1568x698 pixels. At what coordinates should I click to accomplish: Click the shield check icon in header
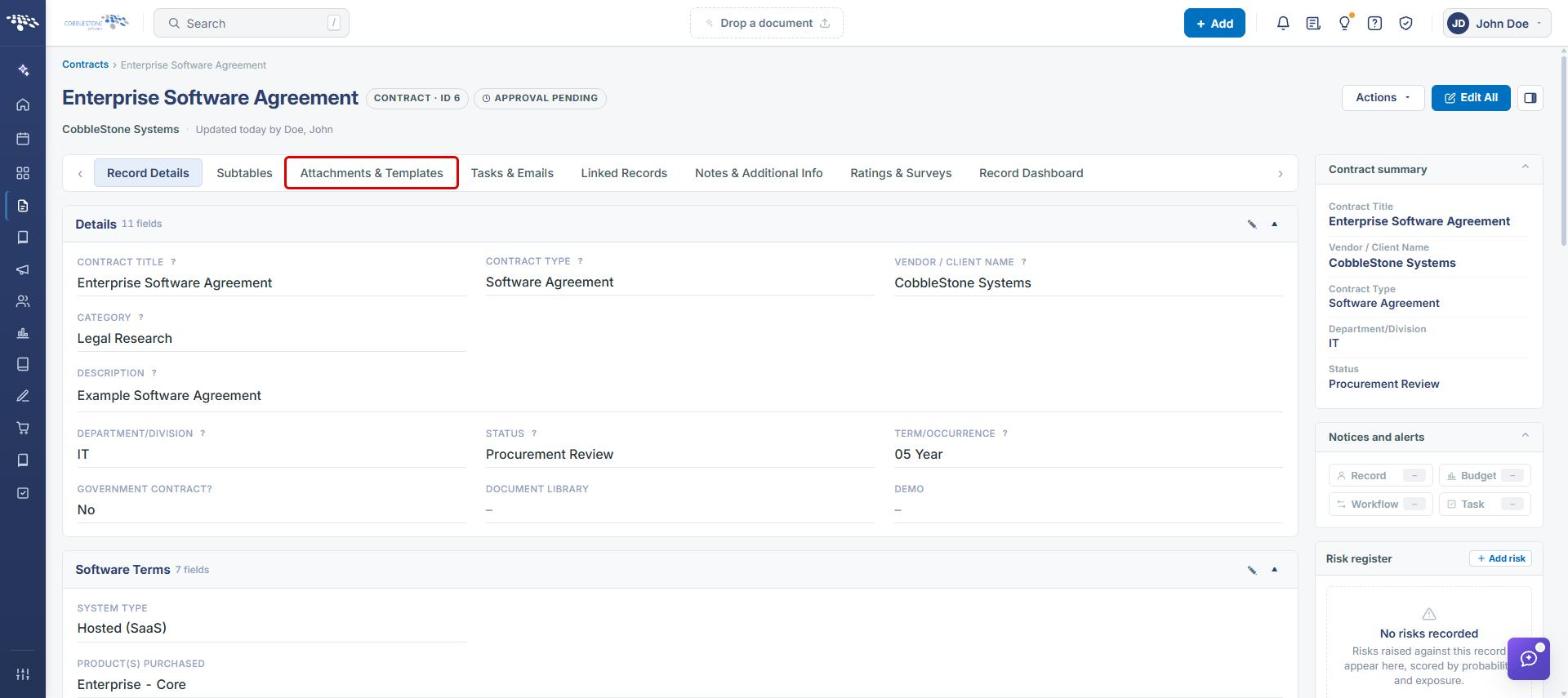point(1406,23)
